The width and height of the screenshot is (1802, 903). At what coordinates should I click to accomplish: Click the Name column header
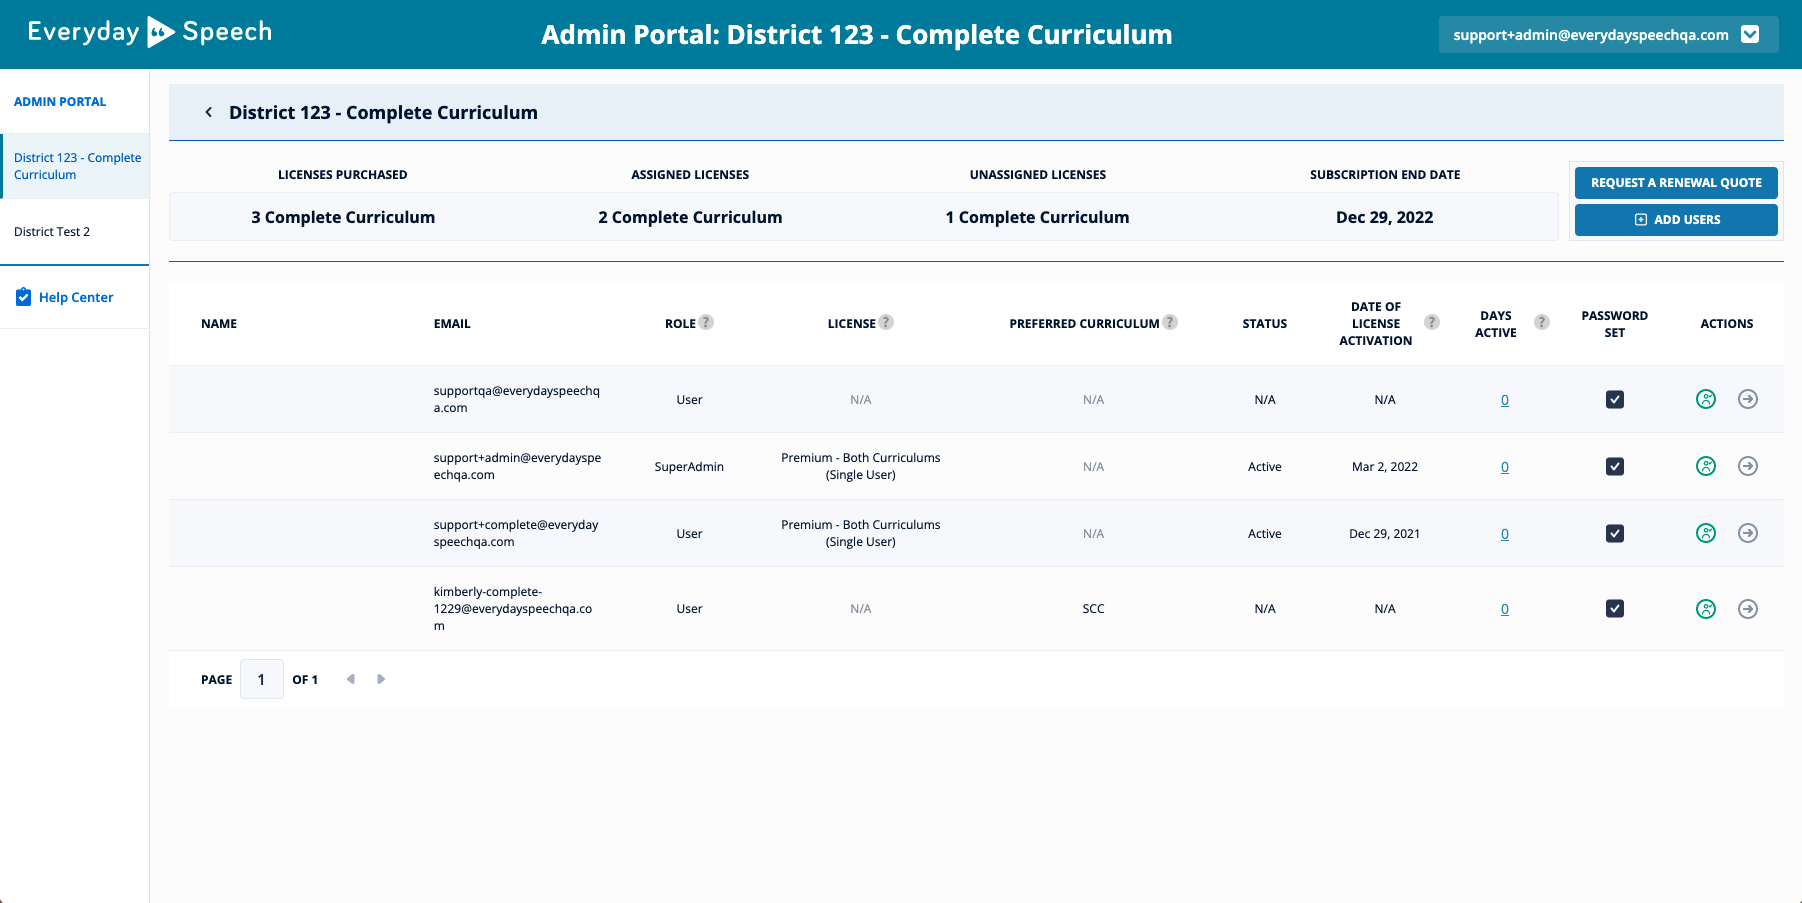click(219, 323)
